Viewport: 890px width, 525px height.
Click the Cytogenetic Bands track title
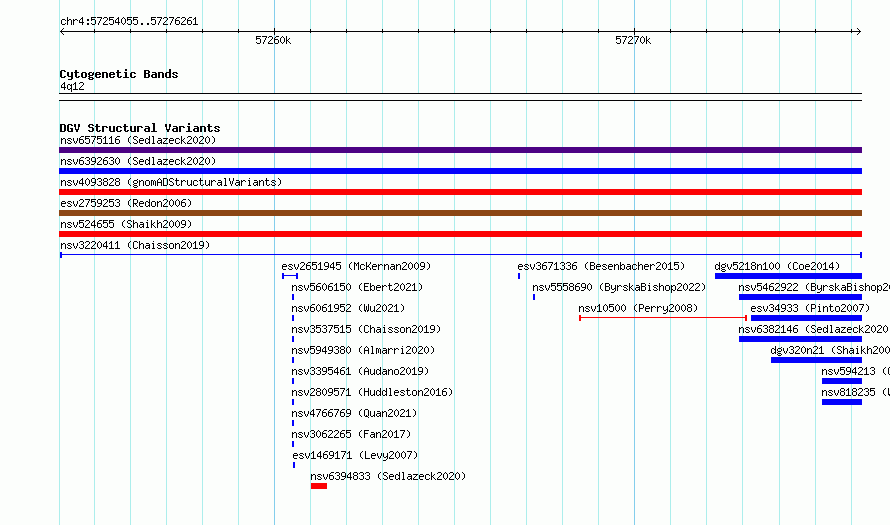pos(119,74)
